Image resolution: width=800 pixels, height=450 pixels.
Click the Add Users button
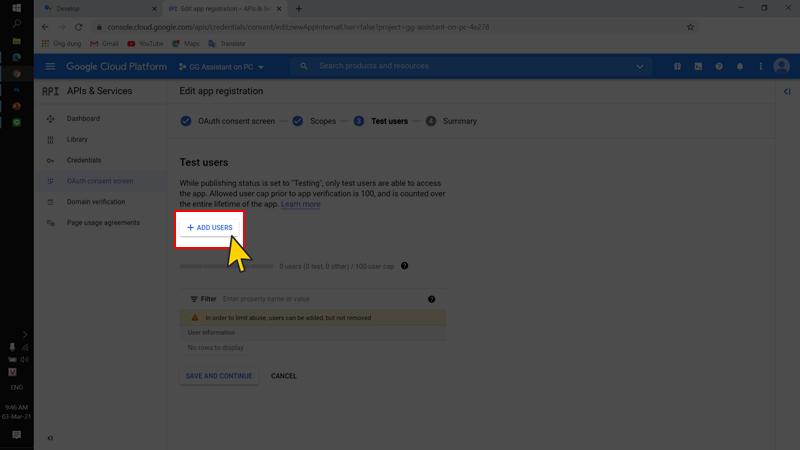point(210,228)
